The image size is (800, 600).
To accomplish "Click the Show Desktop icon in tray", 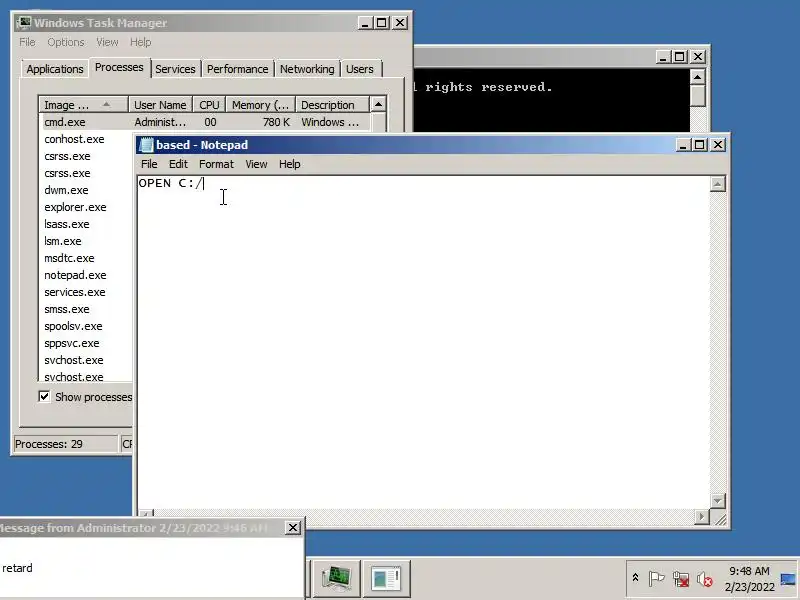I will 788,579.
